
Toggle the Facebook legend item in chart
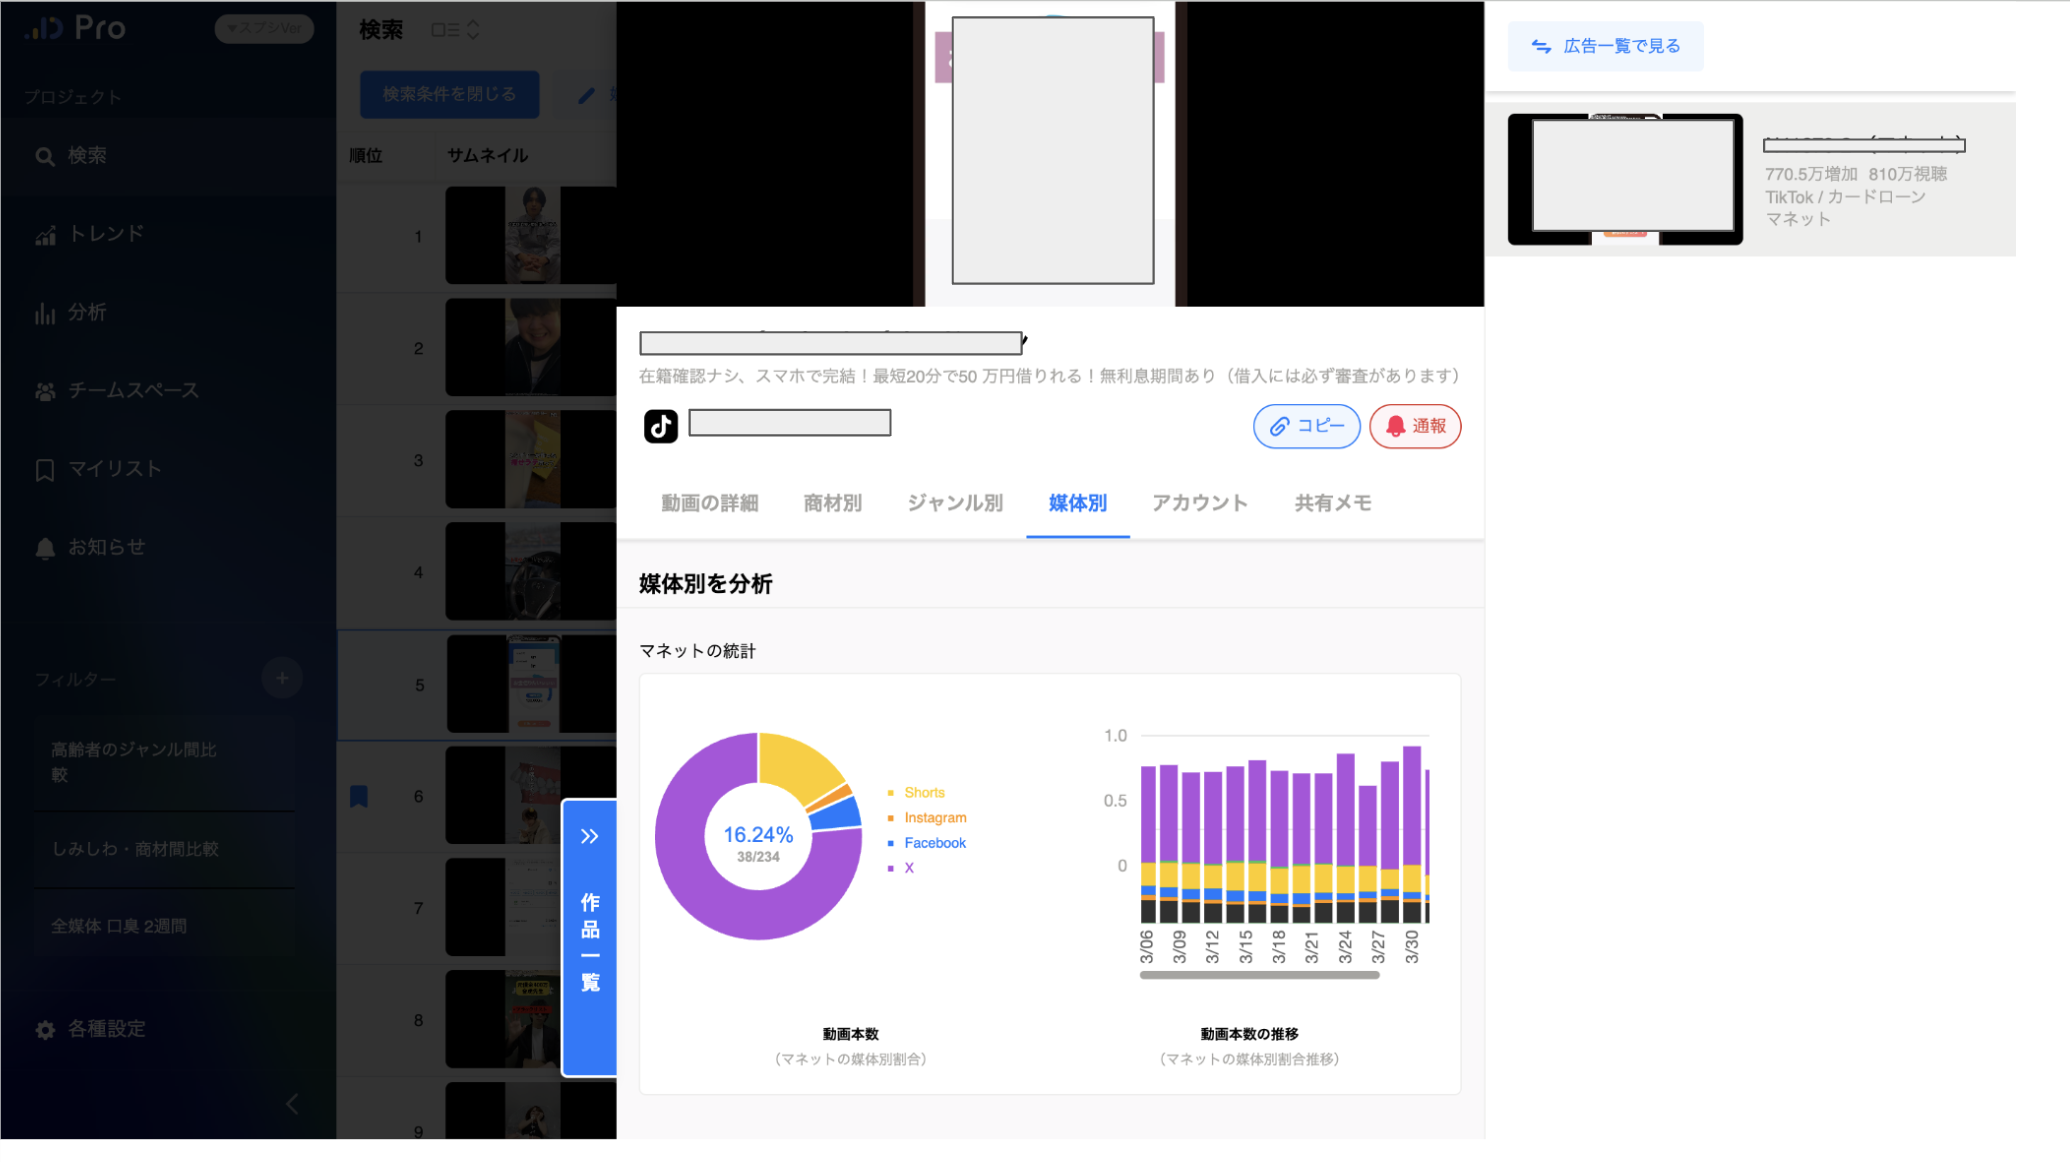[934, 843]
